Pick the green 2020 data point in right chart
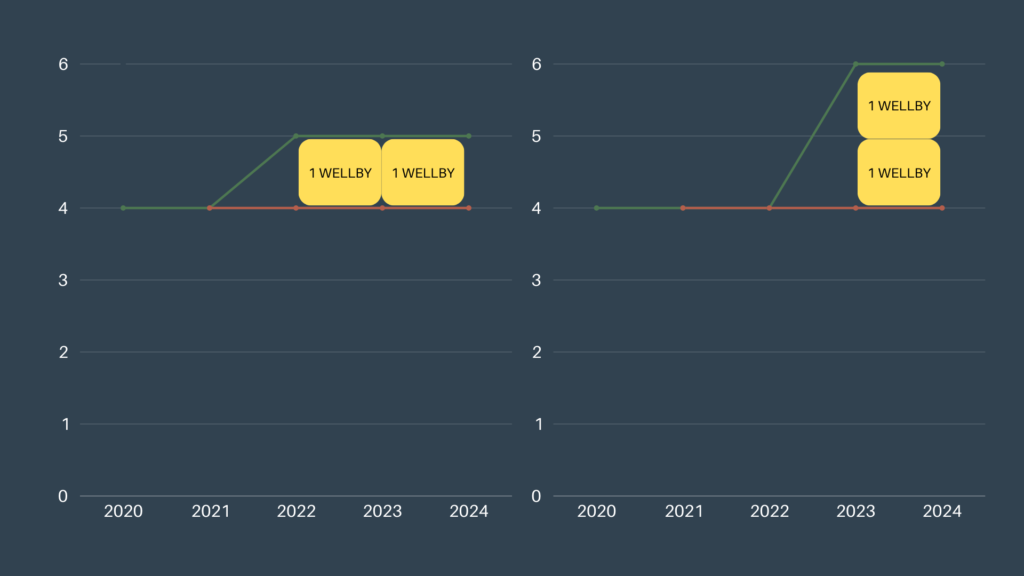The image size is (1024, 576). click(597, 208)
